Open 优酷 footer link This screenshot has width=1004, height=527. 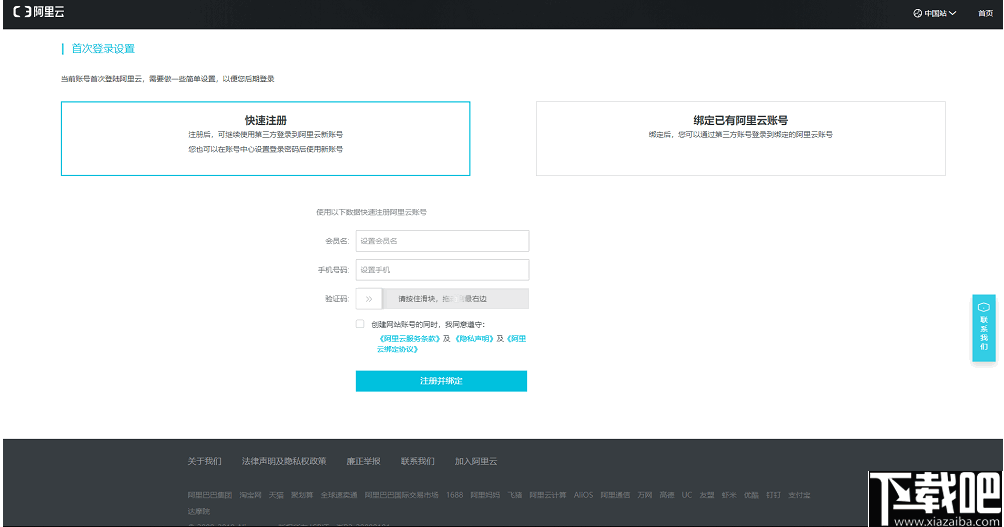point(751,495)
